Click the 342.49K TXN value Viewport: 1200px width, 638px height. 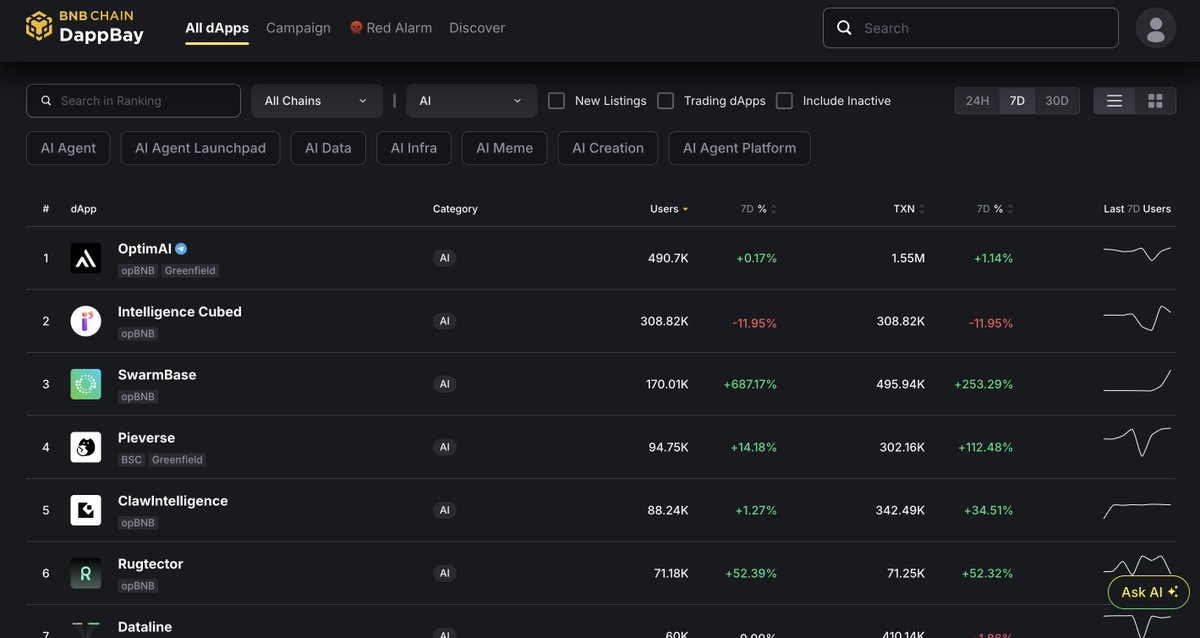pos(900,510)
